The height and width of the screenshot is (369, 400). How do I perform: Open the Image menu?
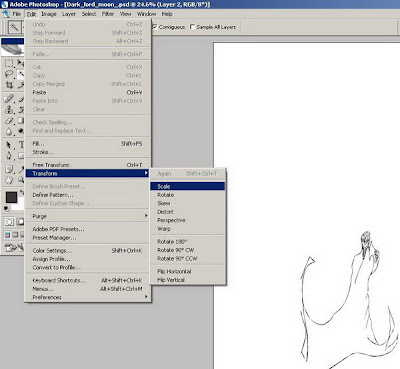[49, 14]
